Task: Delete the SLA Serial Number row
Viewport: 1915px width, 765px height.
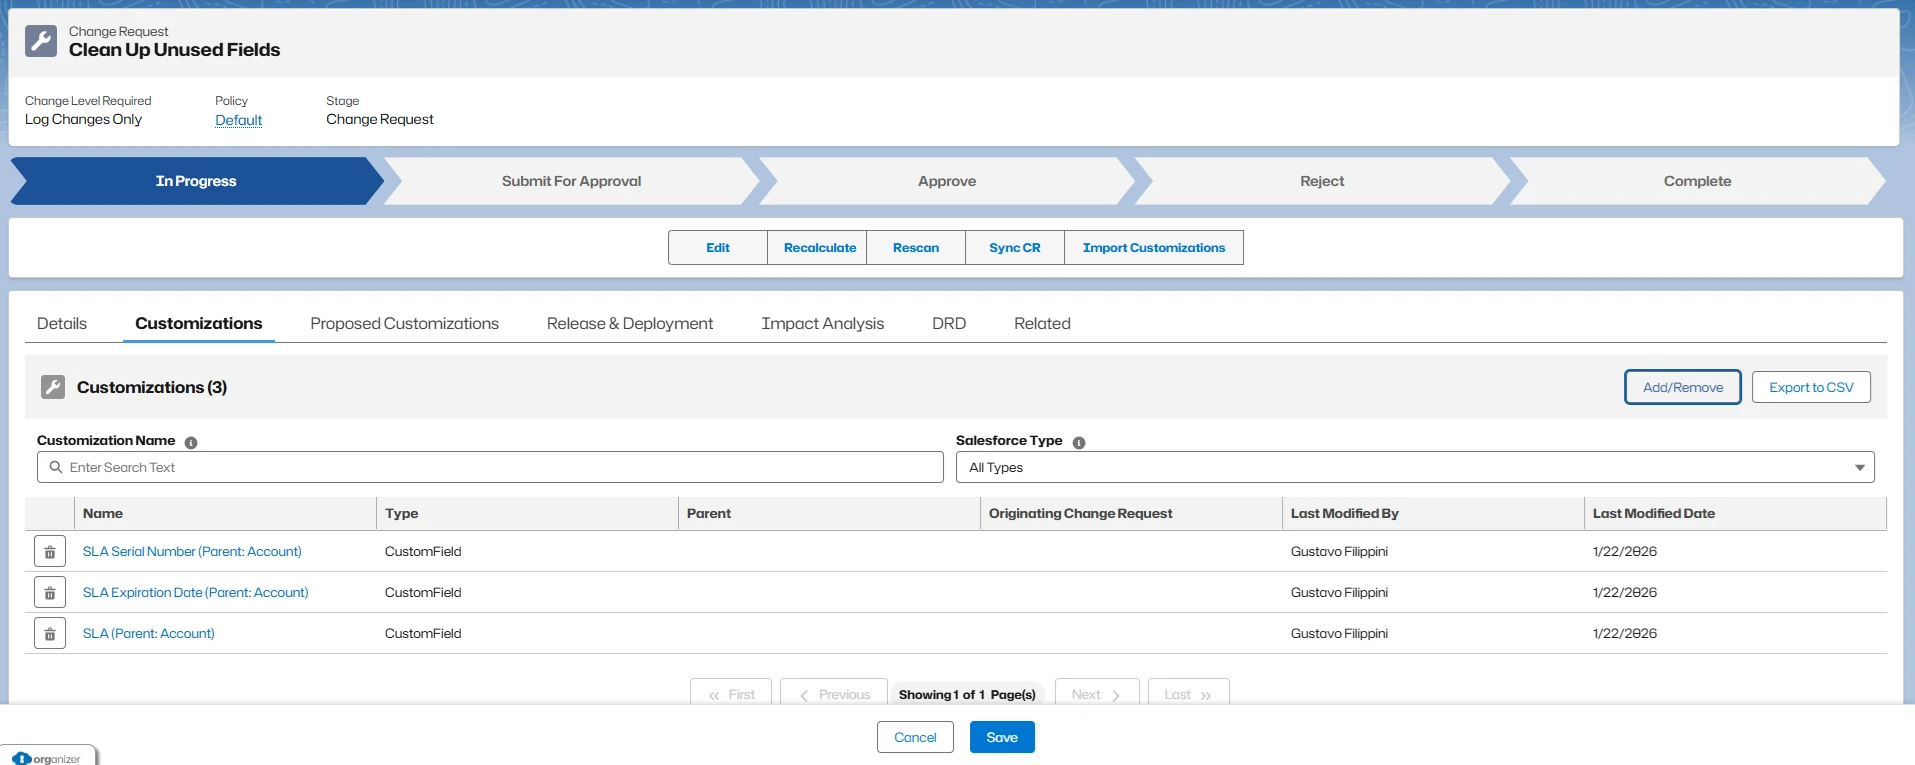Action: coord(50,552)
